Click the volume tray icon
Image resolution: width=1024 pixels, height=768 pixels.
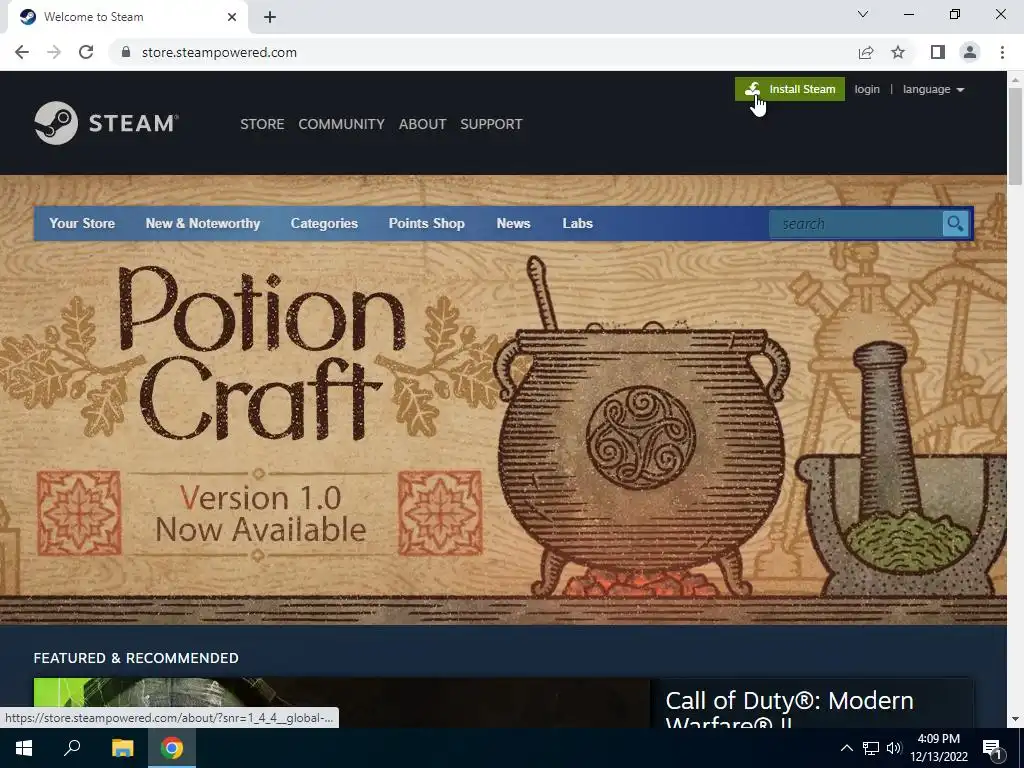[x=893, y=748]
